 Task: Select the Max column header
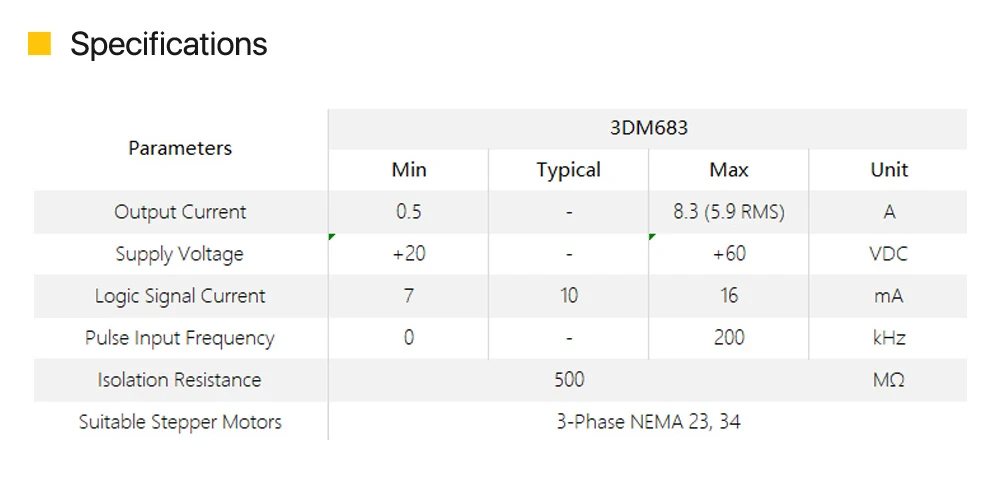pyautogui.click(x=729, y=170)
